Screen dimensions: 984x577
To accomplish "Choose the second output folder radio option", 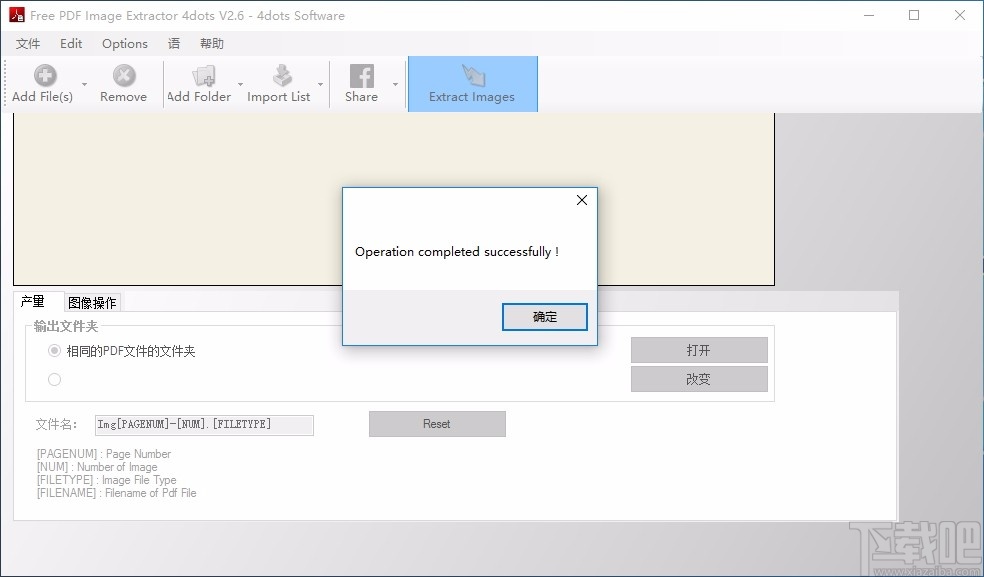I will (55, 379).
